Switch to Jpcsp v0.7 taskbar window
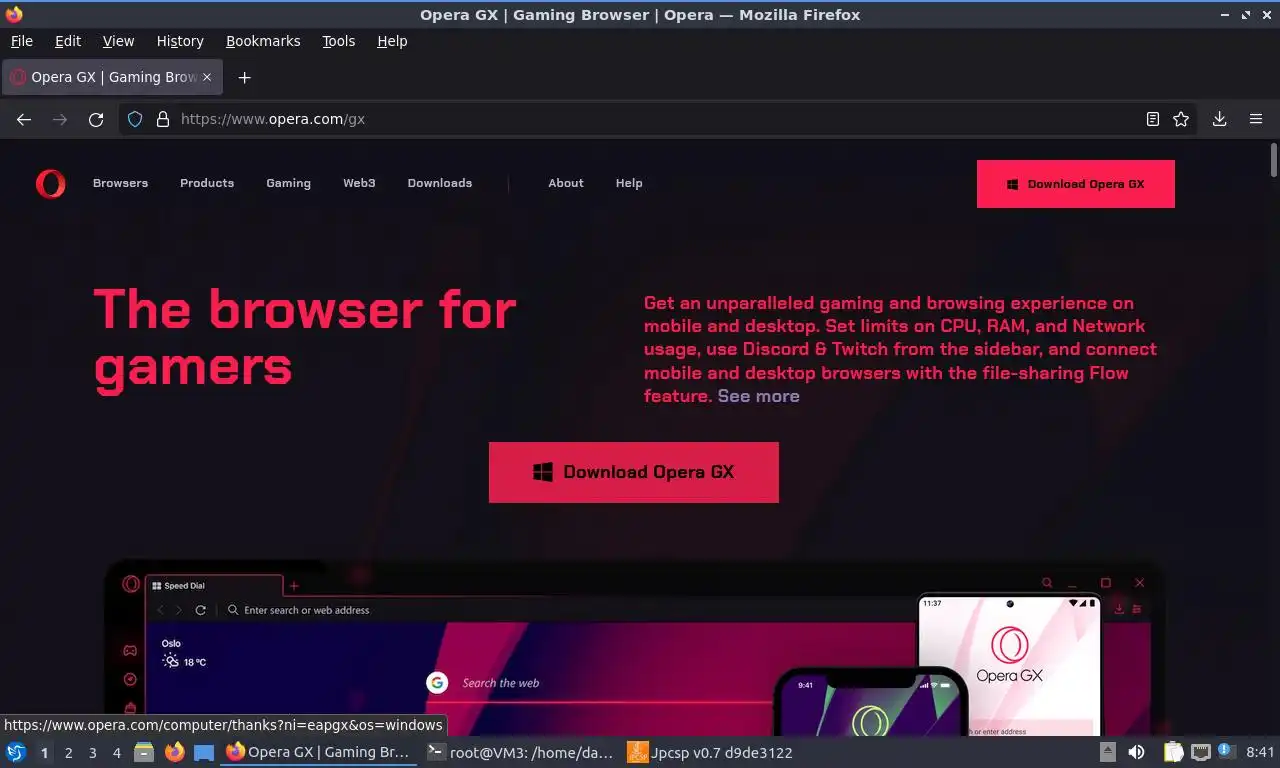 pyautogui.click(x=710, y=752)
